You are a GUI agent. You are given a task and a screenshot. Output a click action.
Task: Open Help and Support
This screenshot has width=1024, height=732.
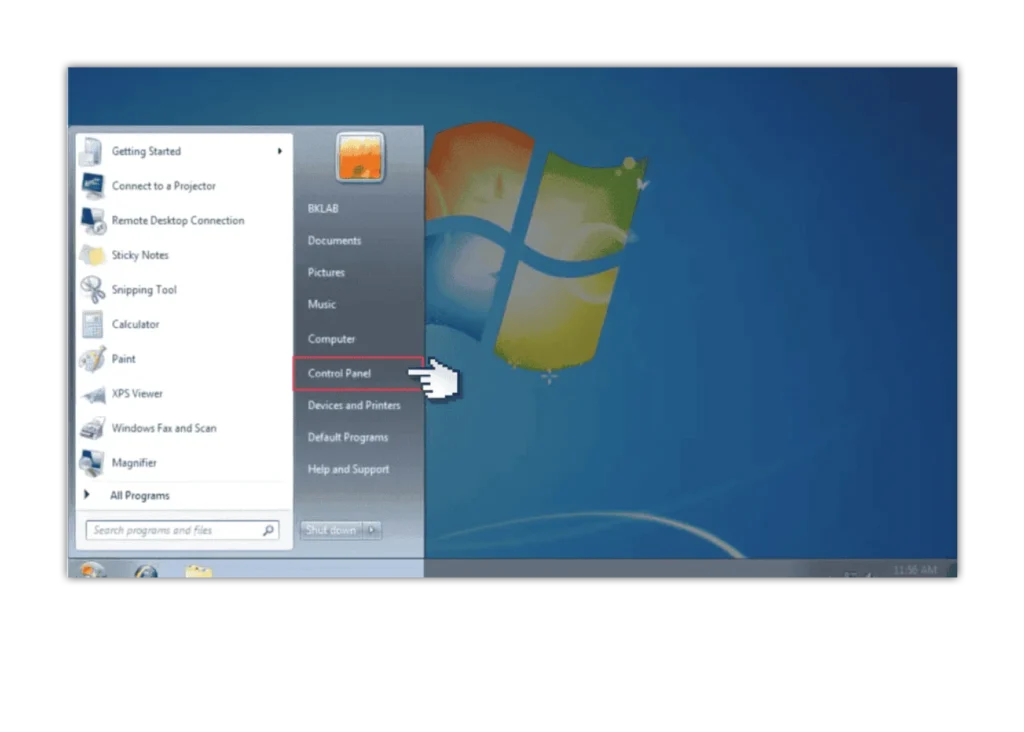[x=348, y=469]
